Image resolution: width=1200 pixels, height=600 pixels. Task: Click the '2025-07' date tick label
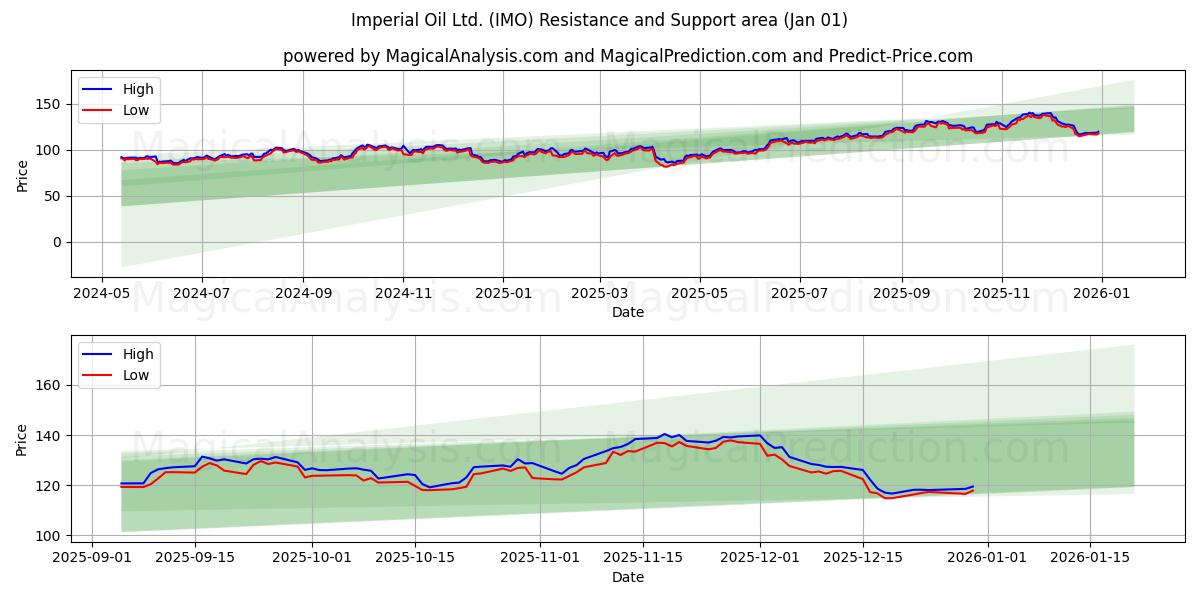(800, 294)
